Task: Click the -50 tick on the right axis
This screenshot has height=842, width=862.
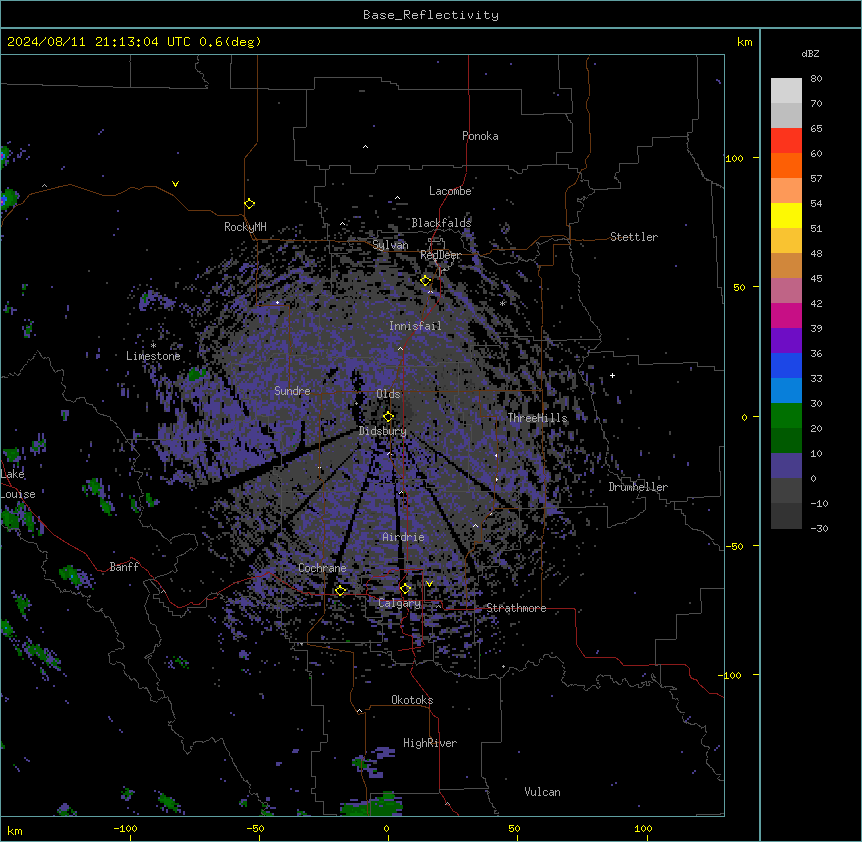Action: coord(734,546)
